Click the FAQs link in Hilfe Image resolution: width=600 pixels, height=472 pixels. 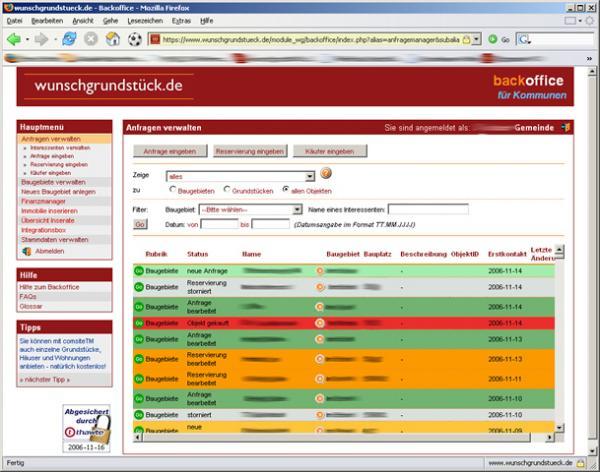click(x=28, y=296)
